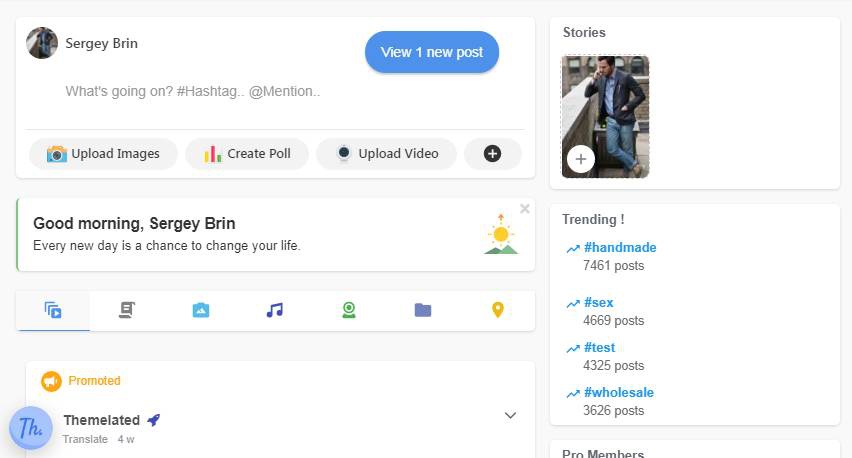
Task: Open the all posts feed filter tab
Action: [53, 311]
